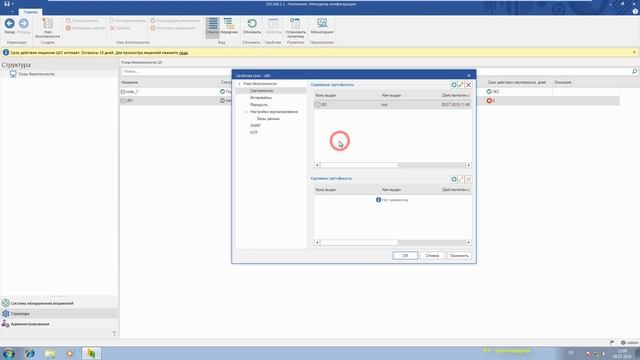Click the Forward navigation arrow in the ribbon
The height and width of the screenshot is (360, 640).
[24, 26]
